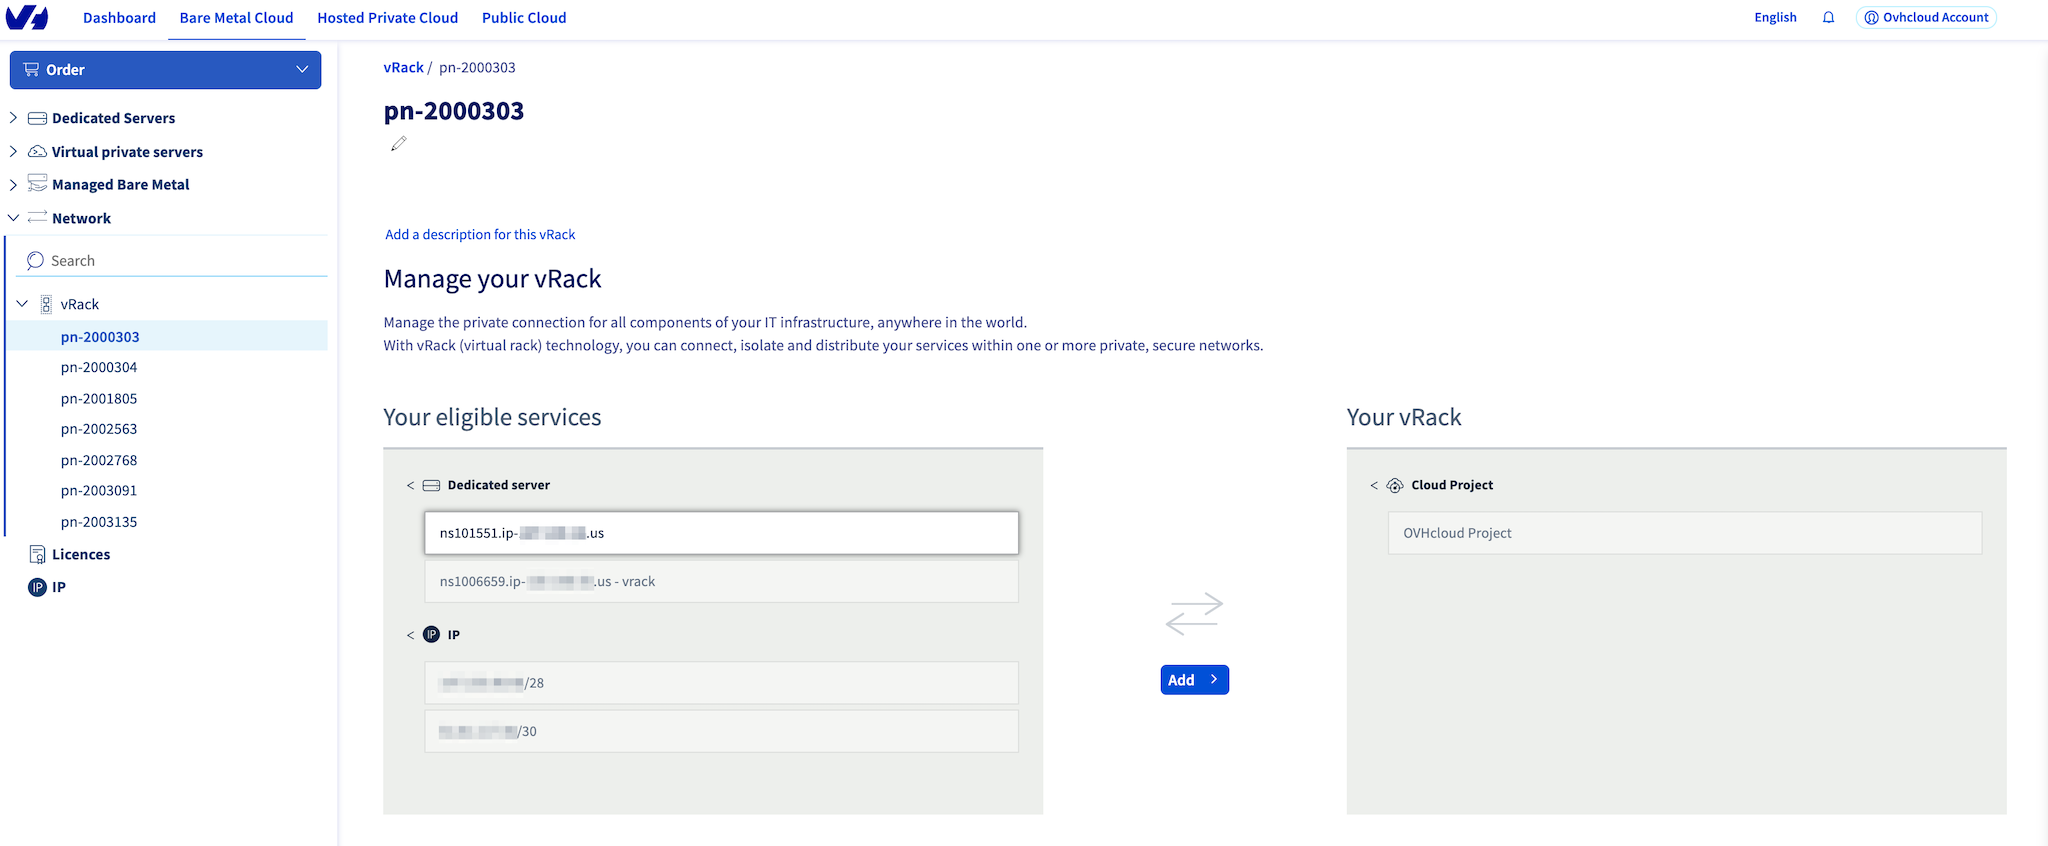2048x846 pixels.
Task: Click the Cloud Project group icon
Action: (1395, 485)
